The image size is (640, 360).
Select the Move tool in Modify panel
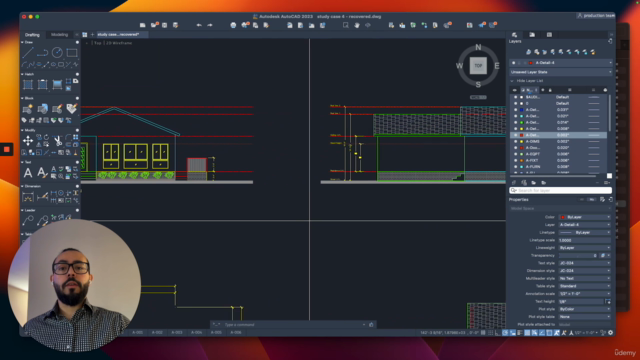pyautogui.click(x=28, y=141)
